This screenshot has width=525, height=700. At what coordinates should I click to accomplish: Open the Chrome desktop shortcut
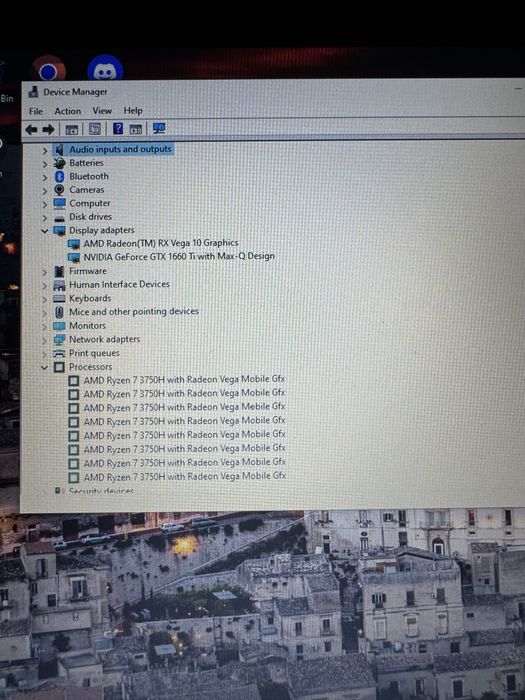coord(49,69)
